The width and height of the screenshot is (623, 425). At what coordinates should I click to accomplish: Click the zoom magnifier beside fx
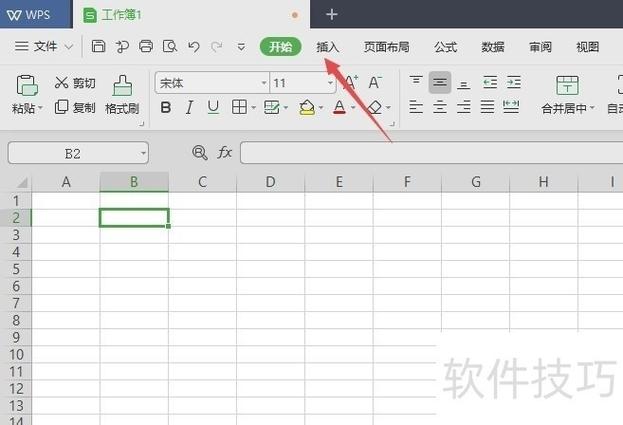coord(199,153)
